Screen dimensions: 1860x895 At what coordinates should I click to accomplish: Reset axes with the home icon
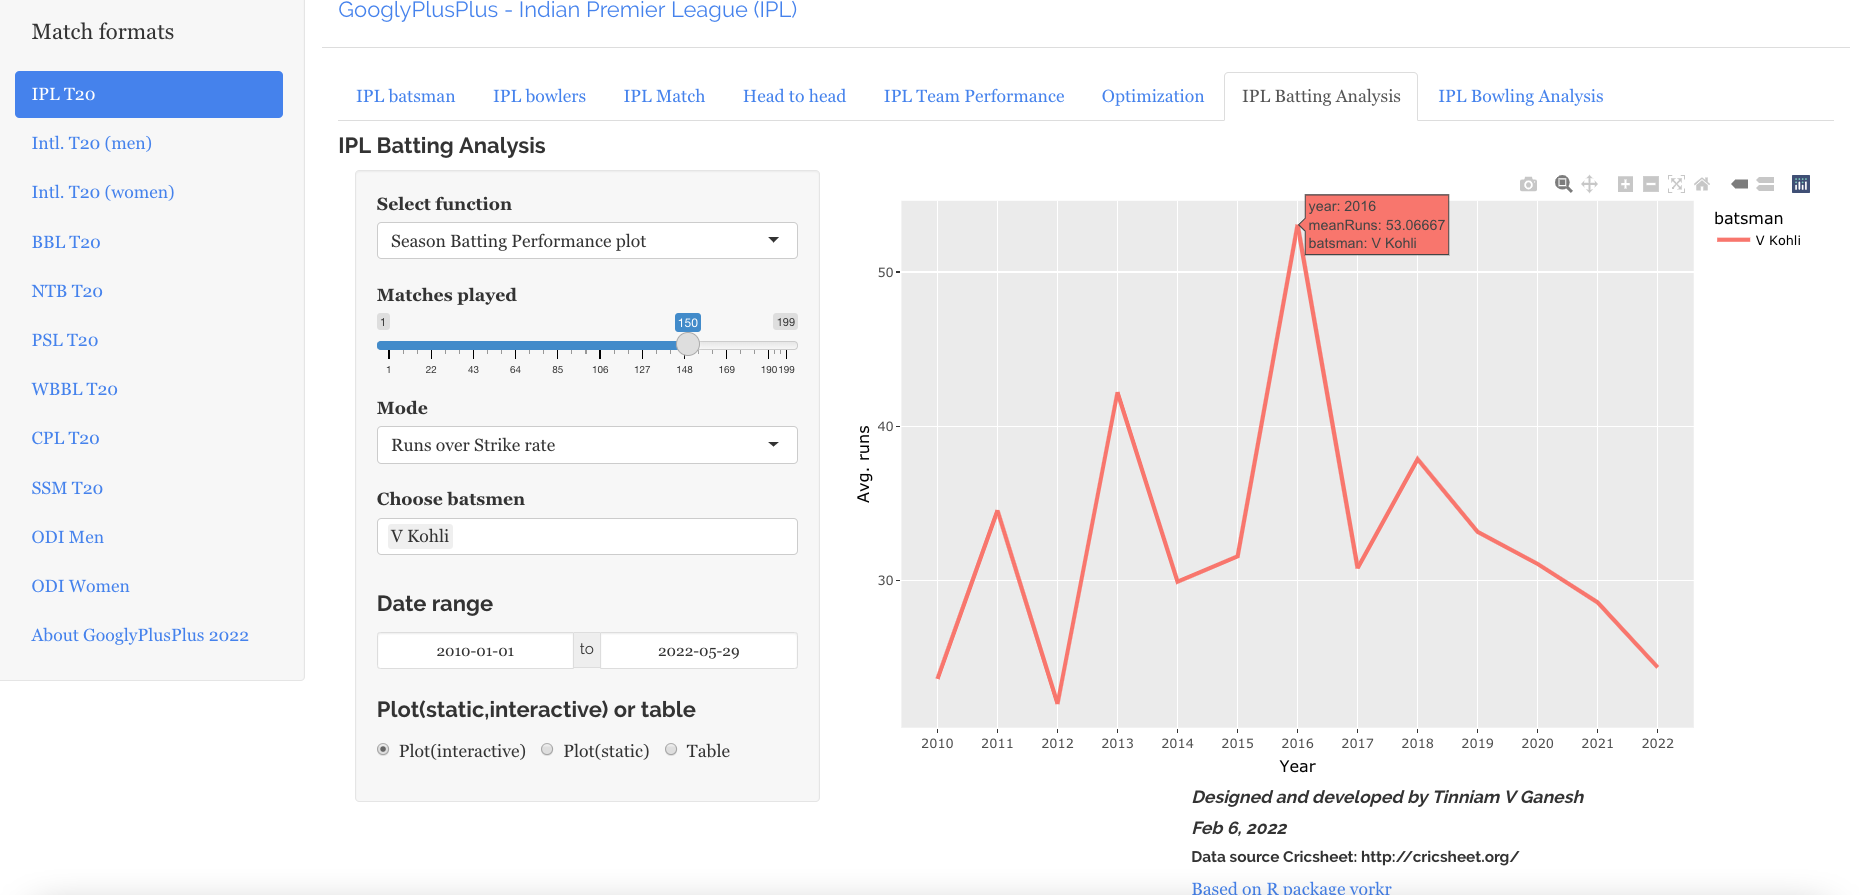tap(1702, 184)
